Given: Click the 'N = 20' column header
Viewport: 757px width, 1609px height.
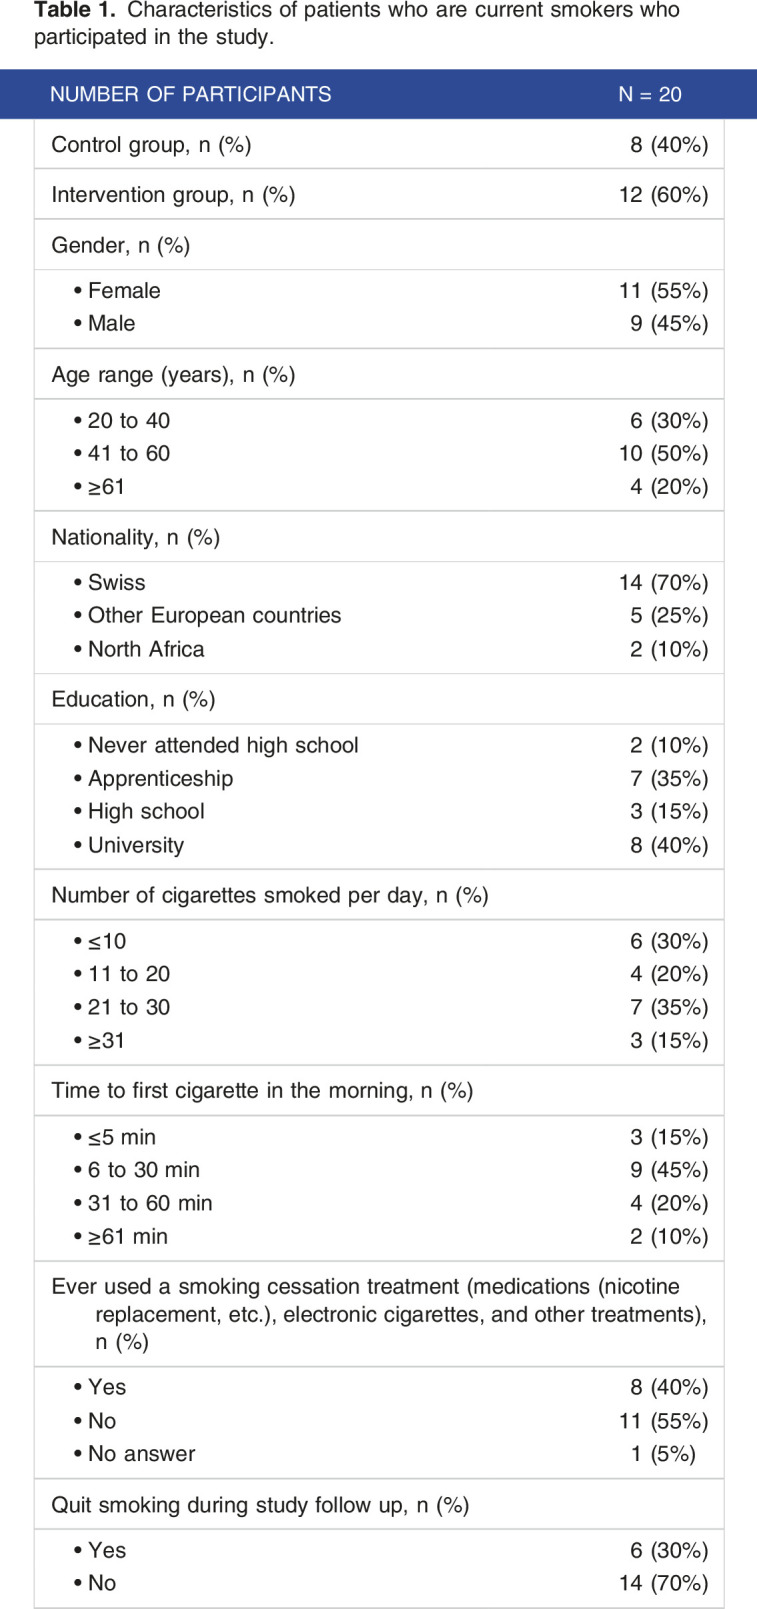Looking at the screenshot, I should click(649, 95).
